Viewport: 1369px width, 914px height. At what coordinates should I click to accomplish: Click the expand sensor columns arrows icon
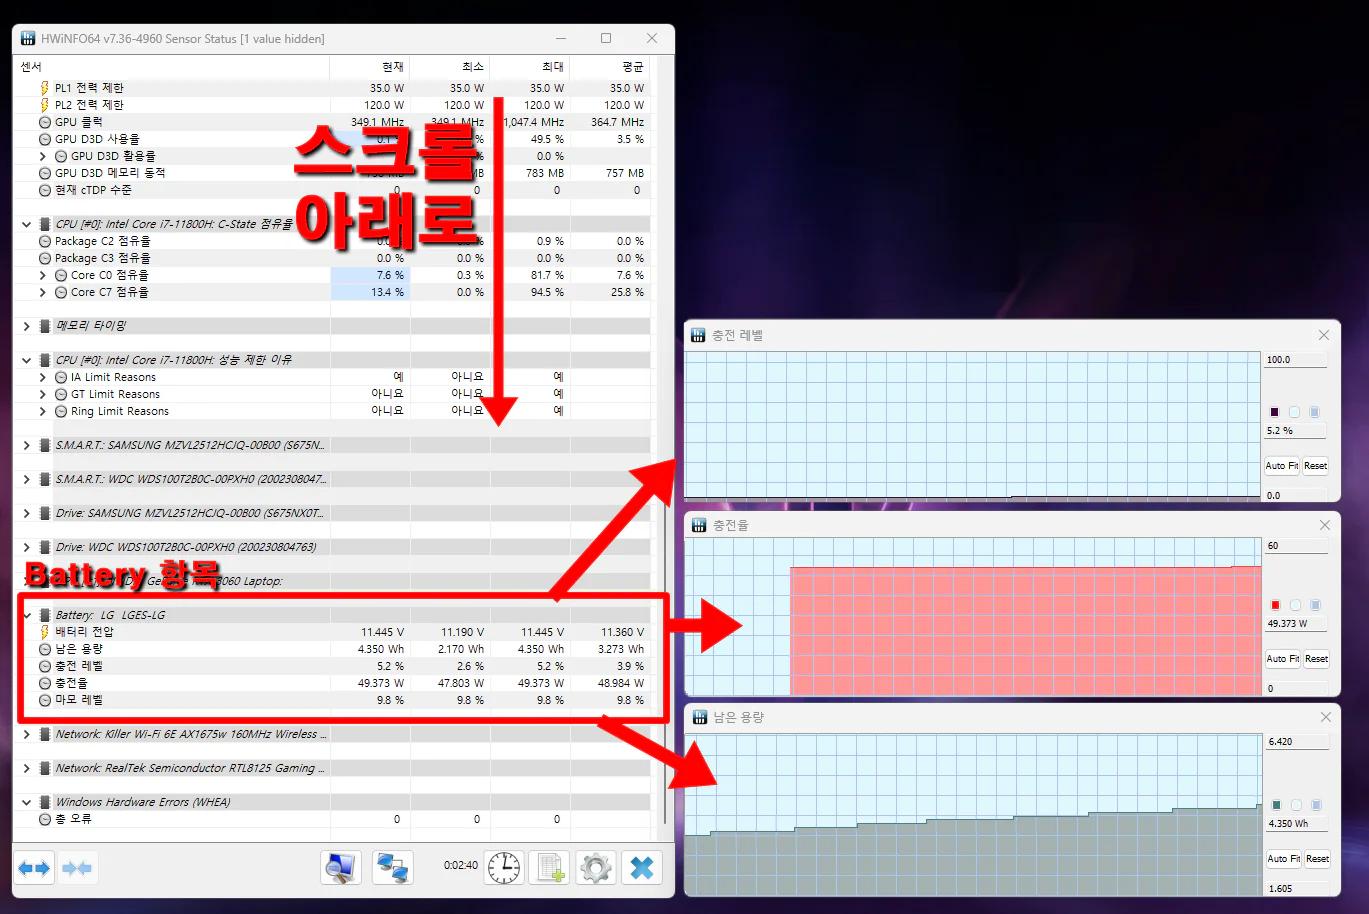(x=34, y=868)
